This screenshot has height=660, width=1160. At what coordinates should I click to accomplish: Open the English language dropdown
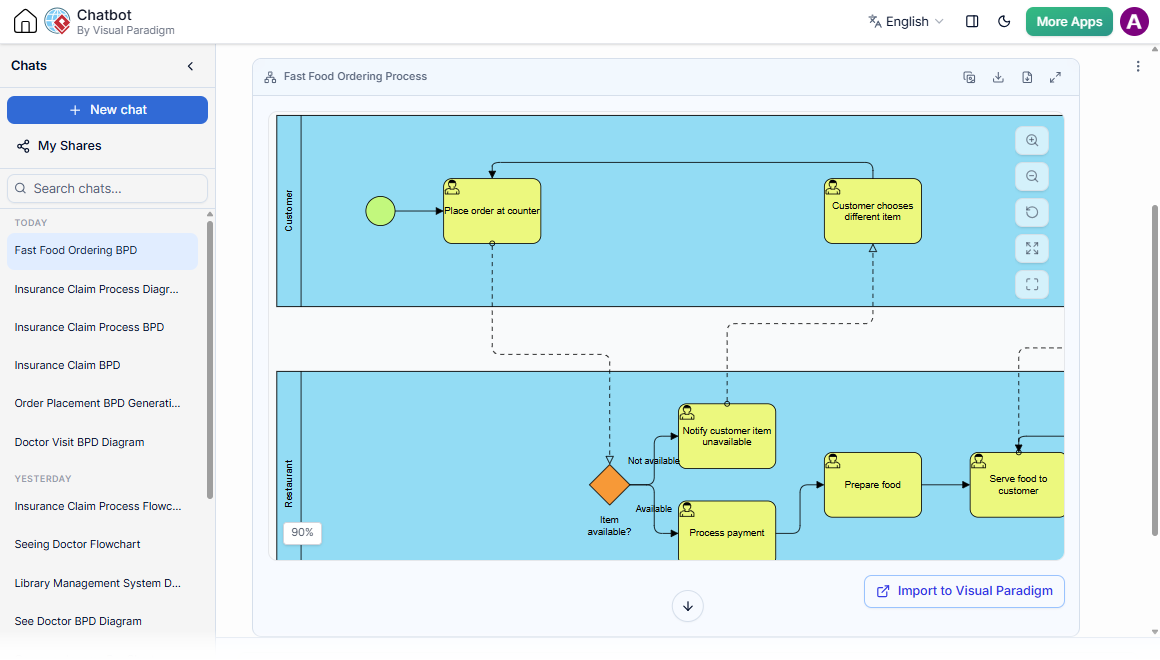tap(906, 21)
